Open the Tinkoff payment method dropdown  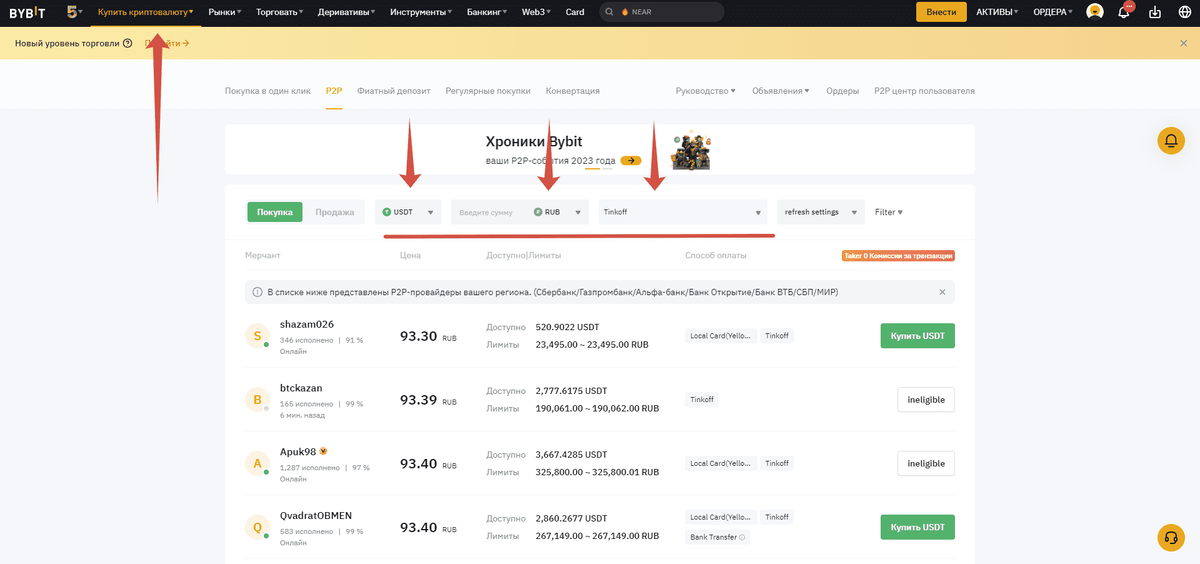coord(683,212)
